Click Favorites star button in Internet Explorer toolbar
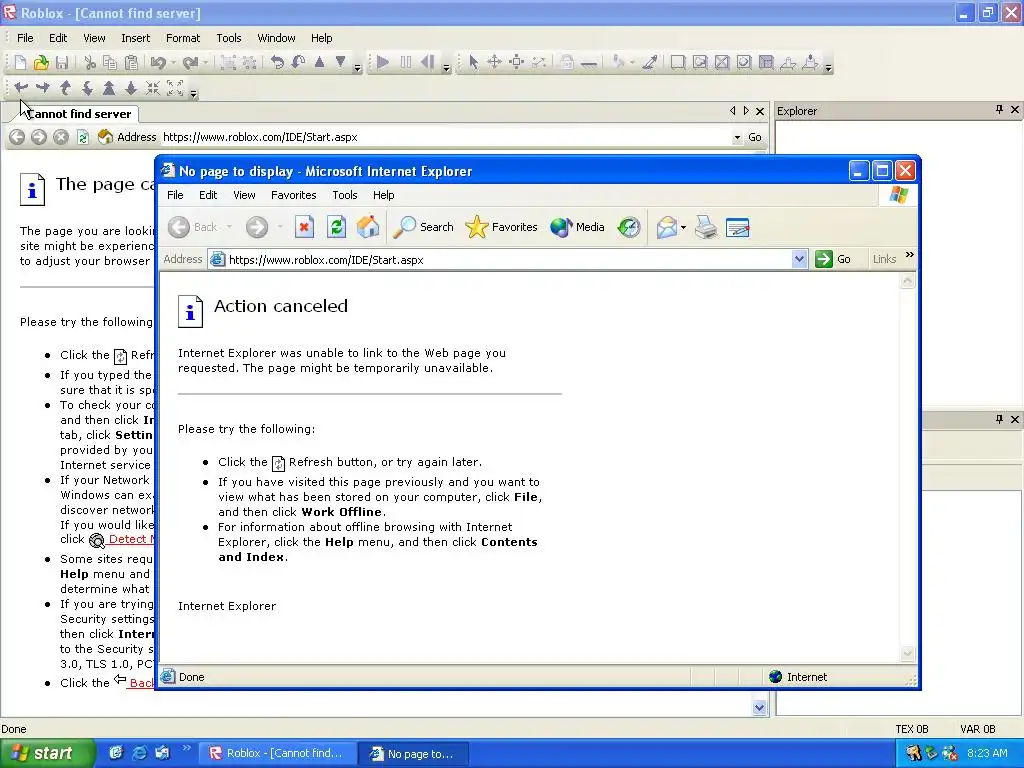1024x768 pixels. click(502, 227)
